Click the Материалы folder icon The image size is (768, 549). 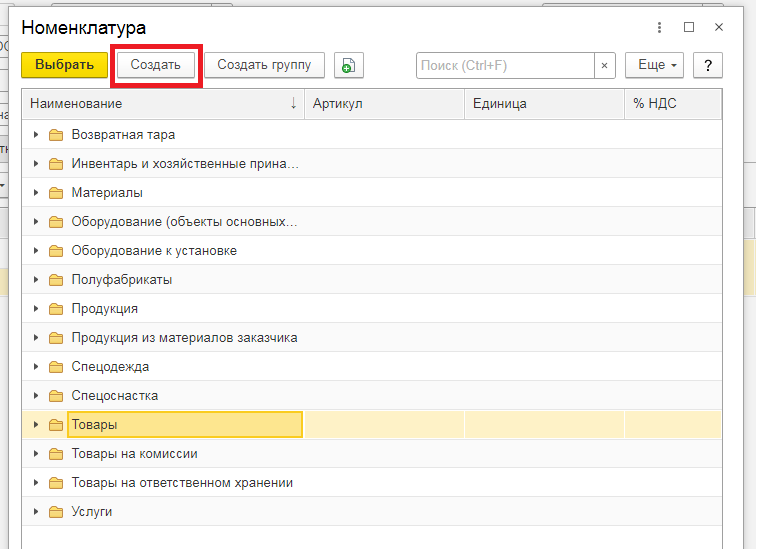pyautogui.click(x=56, y=192)
